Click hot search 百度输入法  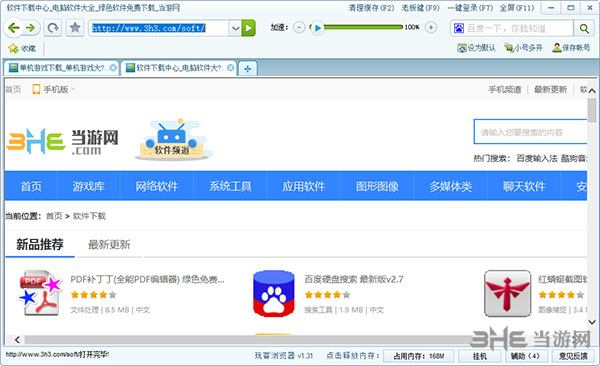pyautogui.click(x=536, y=158)
